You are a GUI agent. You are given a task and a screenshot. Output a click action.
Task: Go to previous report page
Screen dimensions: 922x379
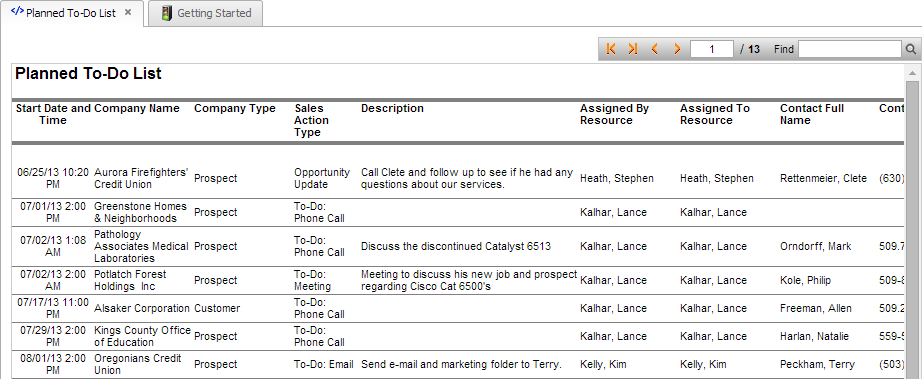coord(654,49)
